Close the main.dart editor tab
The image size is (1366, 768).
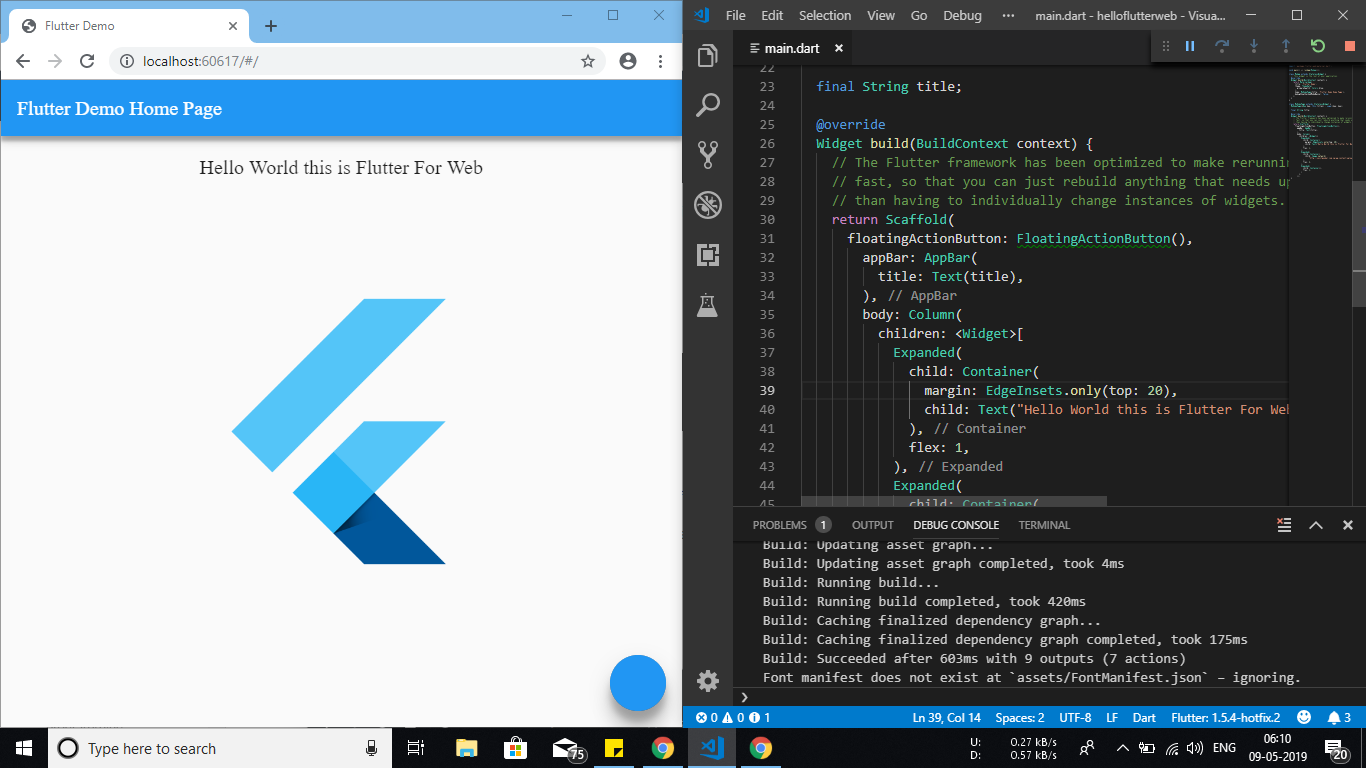[839, 48]
